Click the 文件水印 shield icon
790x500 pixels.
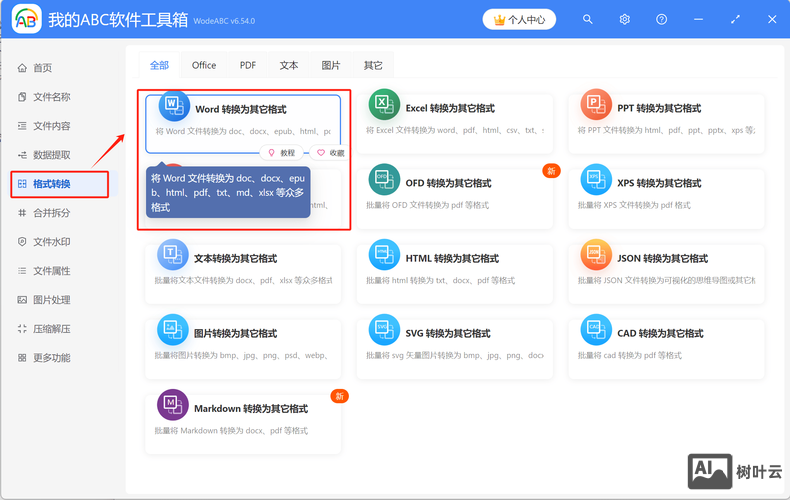tap(22, 242)
